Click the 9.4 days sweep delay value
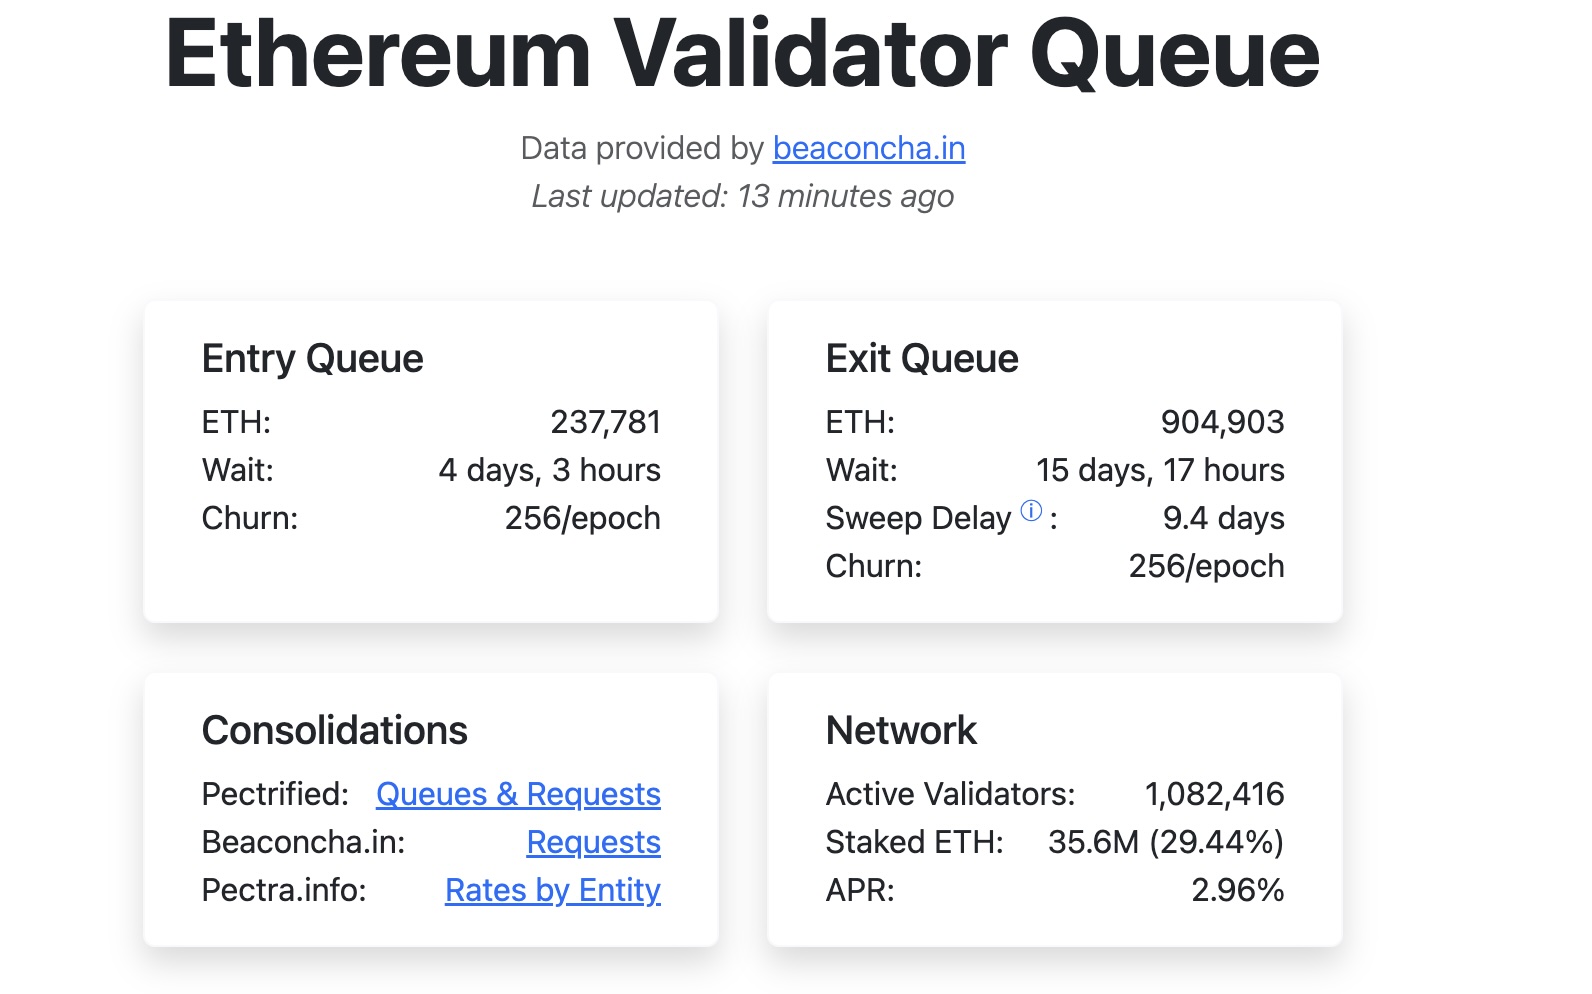Image resolution: width=1592 pixels, height=994 pixels. [1224, 518]
